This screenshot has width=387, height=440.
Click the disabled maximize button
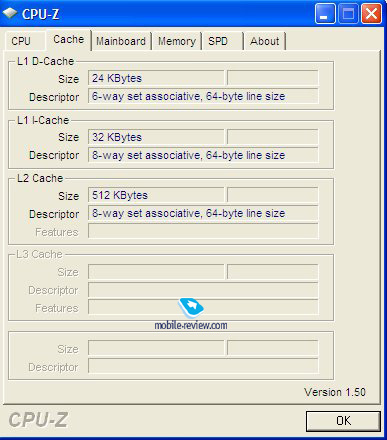click(348, 14)
